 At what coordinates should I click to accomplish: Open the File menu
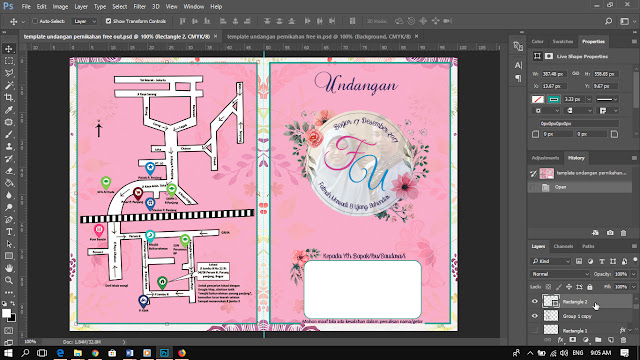tap(26, 7)
